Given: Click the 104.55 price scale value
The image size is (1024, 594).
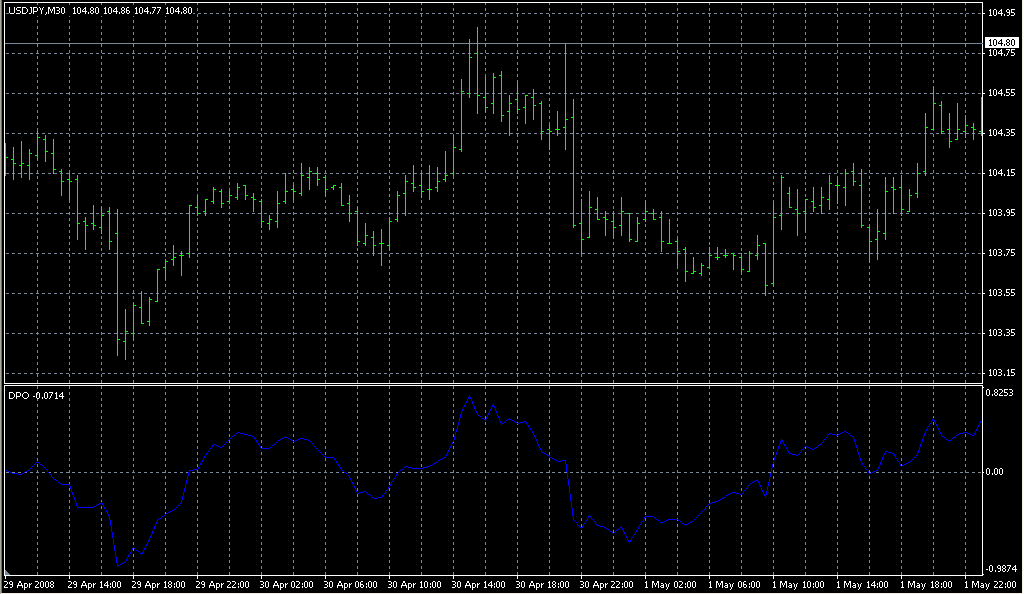Looking at the screenshot, I should [x=1001, y=93].
